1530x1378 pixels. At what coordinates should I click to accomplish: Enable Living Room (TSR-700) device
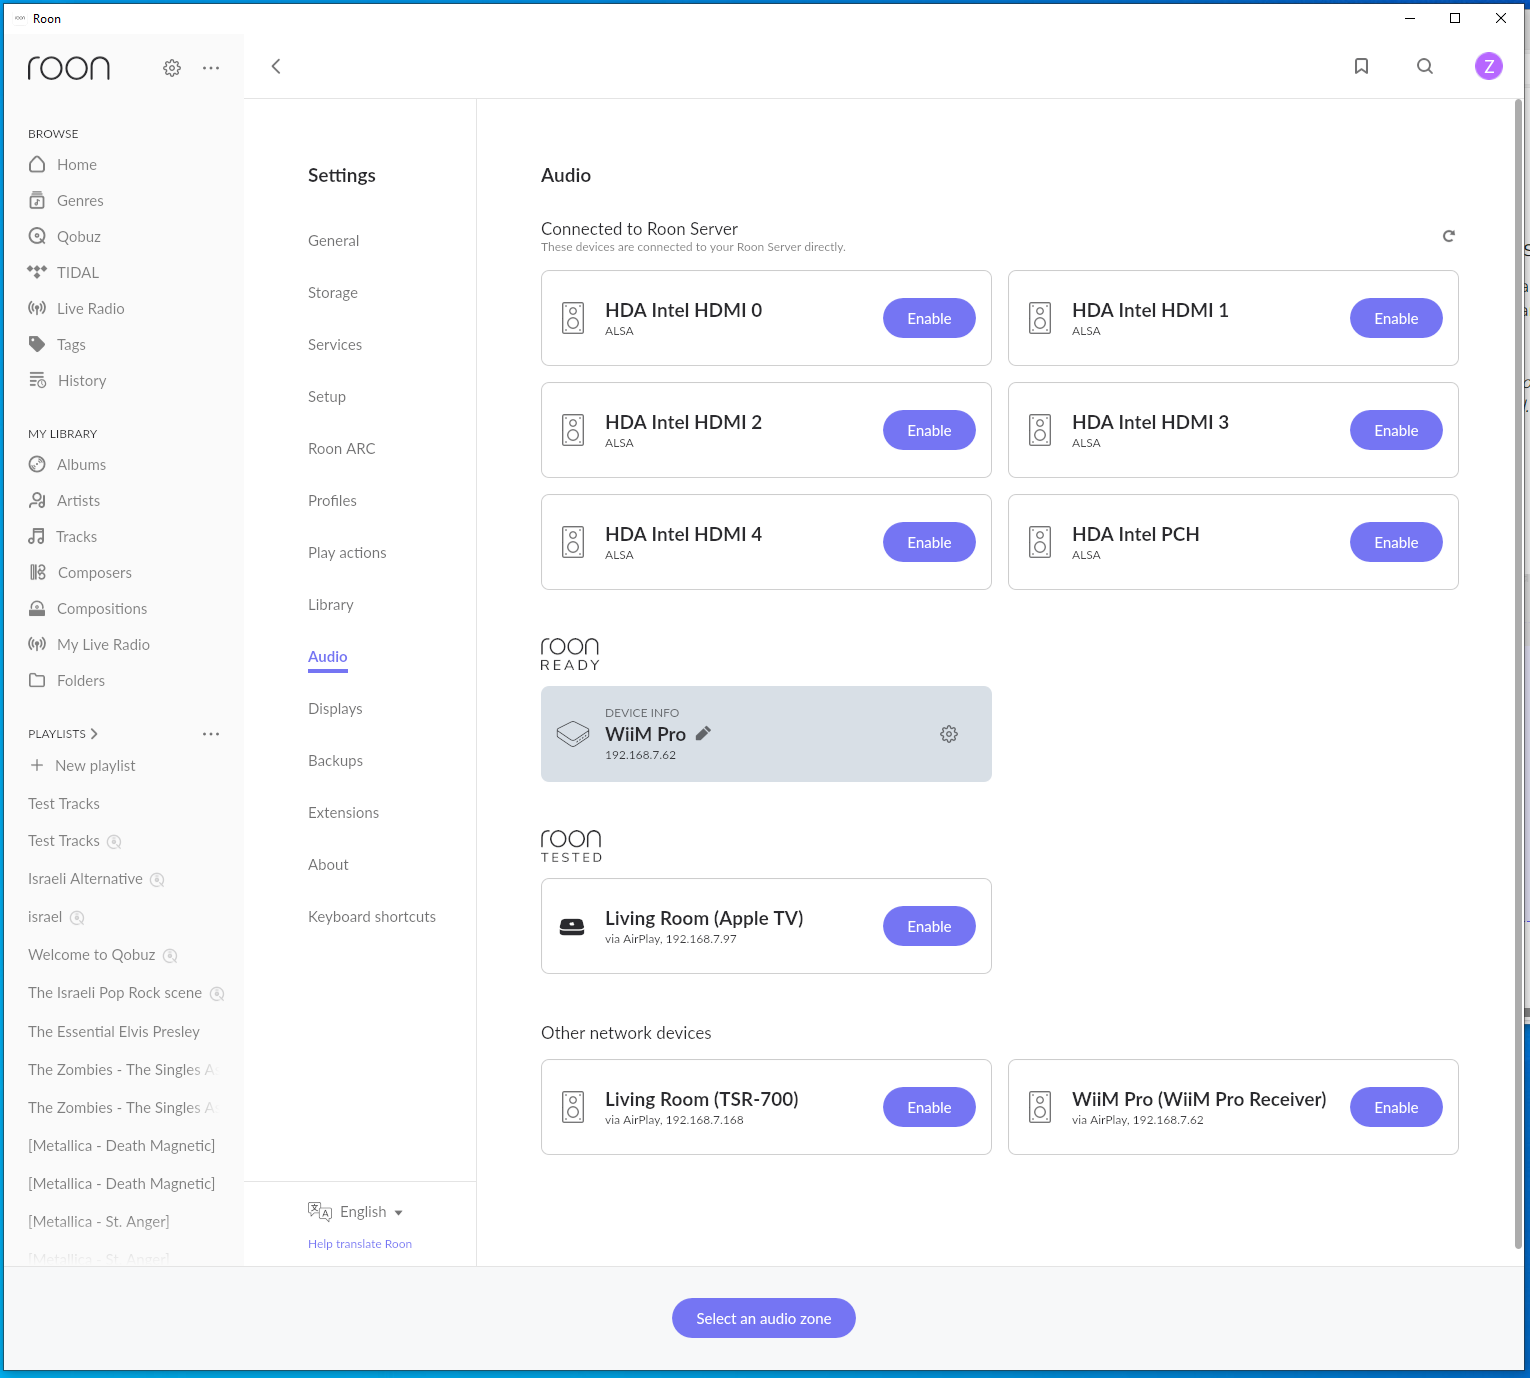[x=929, y=1107]
